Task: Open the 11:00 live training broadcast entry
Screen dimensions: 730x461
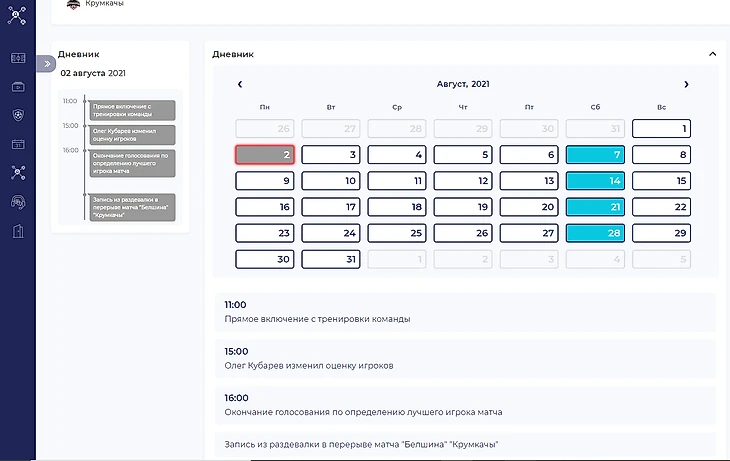Action: tap(465, 312)
